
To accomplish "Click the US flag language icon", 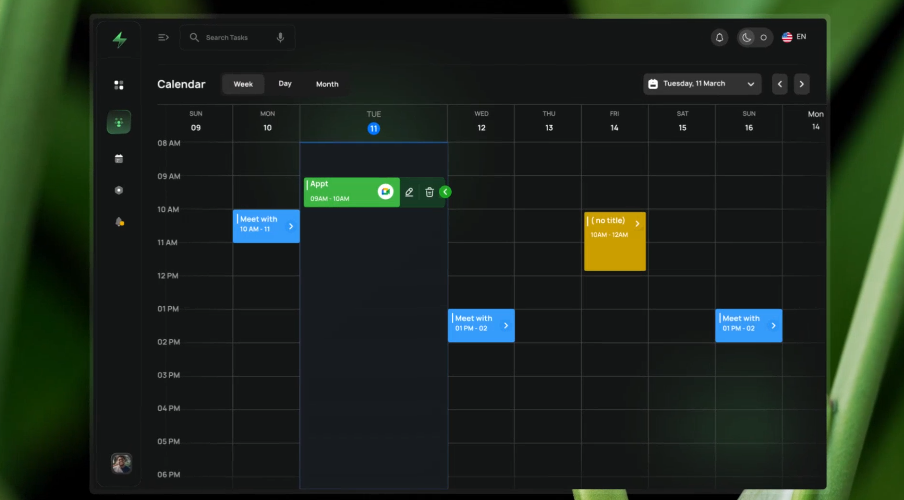I will click(787, 37).
